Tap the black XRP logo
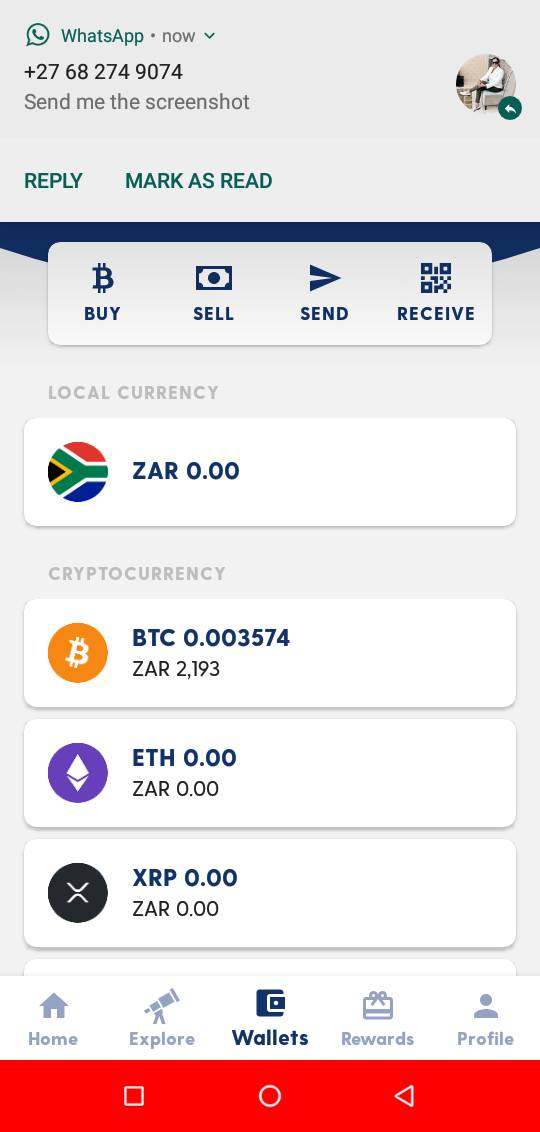Image resolution: width=540 pixels, height=1132 pixels. 78,892
